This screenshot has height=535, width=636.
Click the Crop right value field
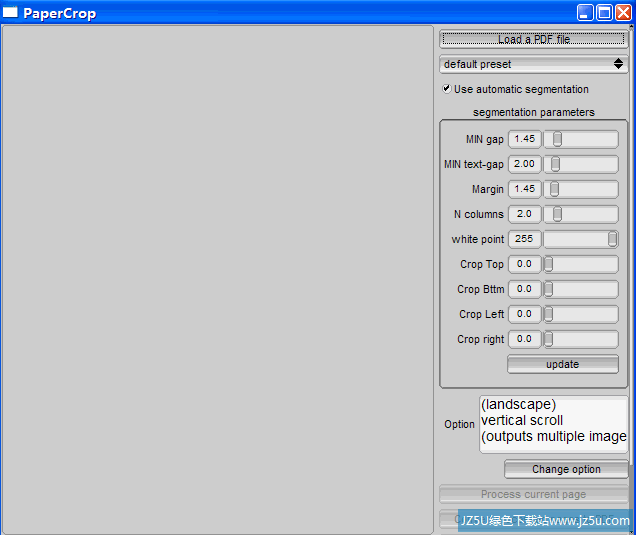click(x=524, y=339)
